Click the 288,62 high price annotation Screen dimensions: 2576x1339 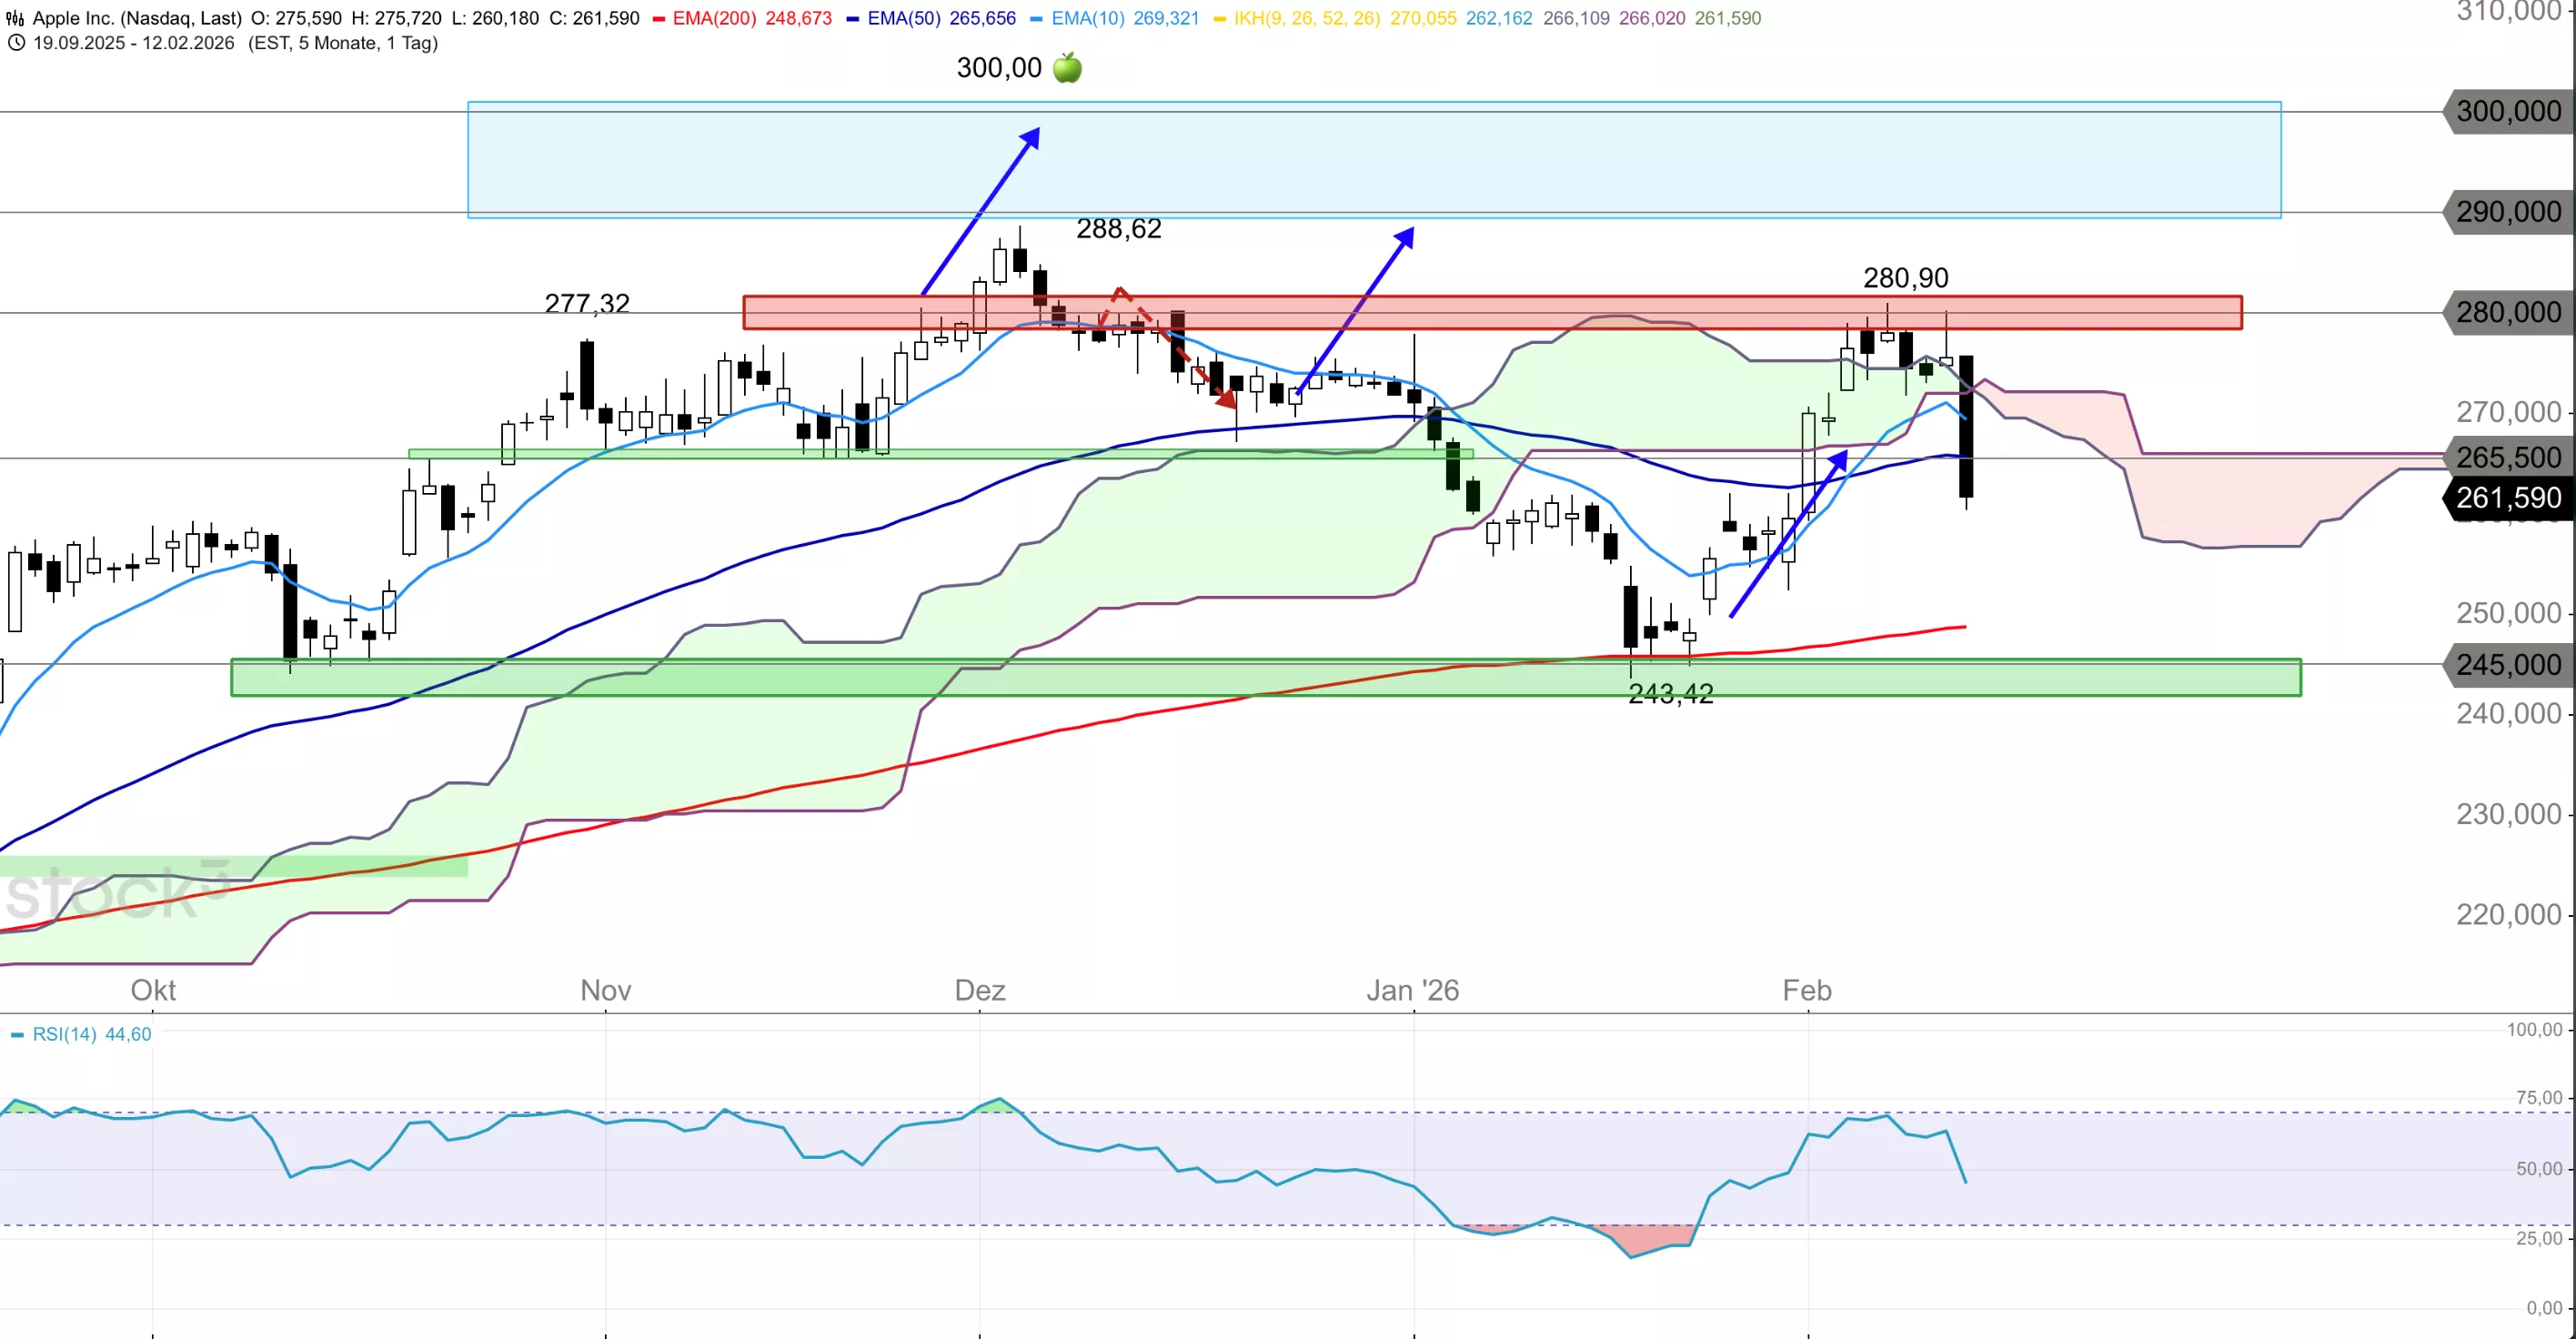(x=1118, y=229)
